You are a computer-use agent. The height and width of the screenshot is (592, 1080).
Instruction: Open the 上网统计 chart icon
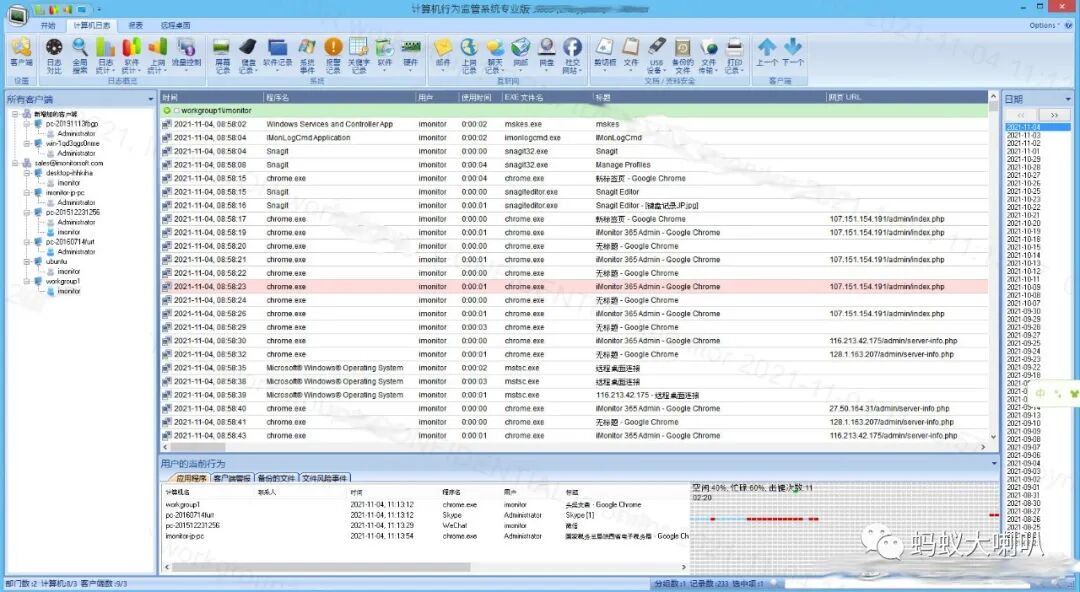(x=158, y=55)
